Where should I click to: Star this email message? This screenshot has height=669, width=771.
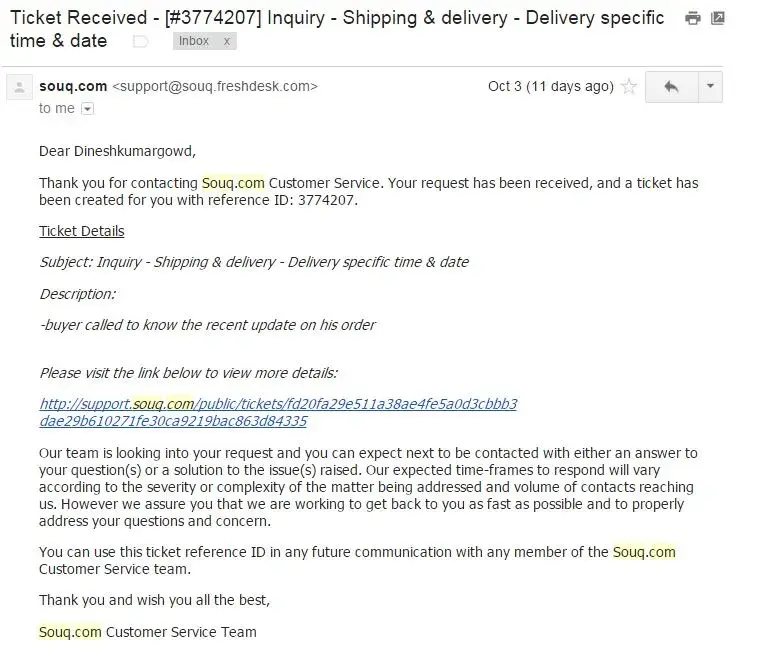629,87
